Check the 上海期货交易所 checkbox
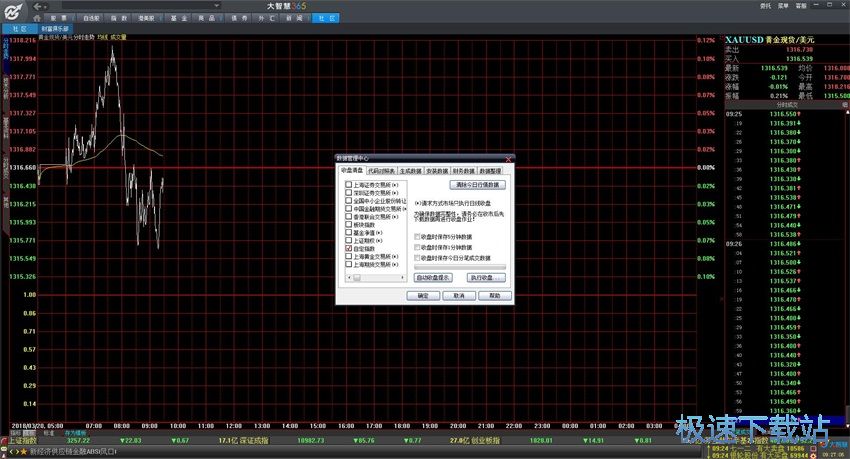 tap(349, 264)
